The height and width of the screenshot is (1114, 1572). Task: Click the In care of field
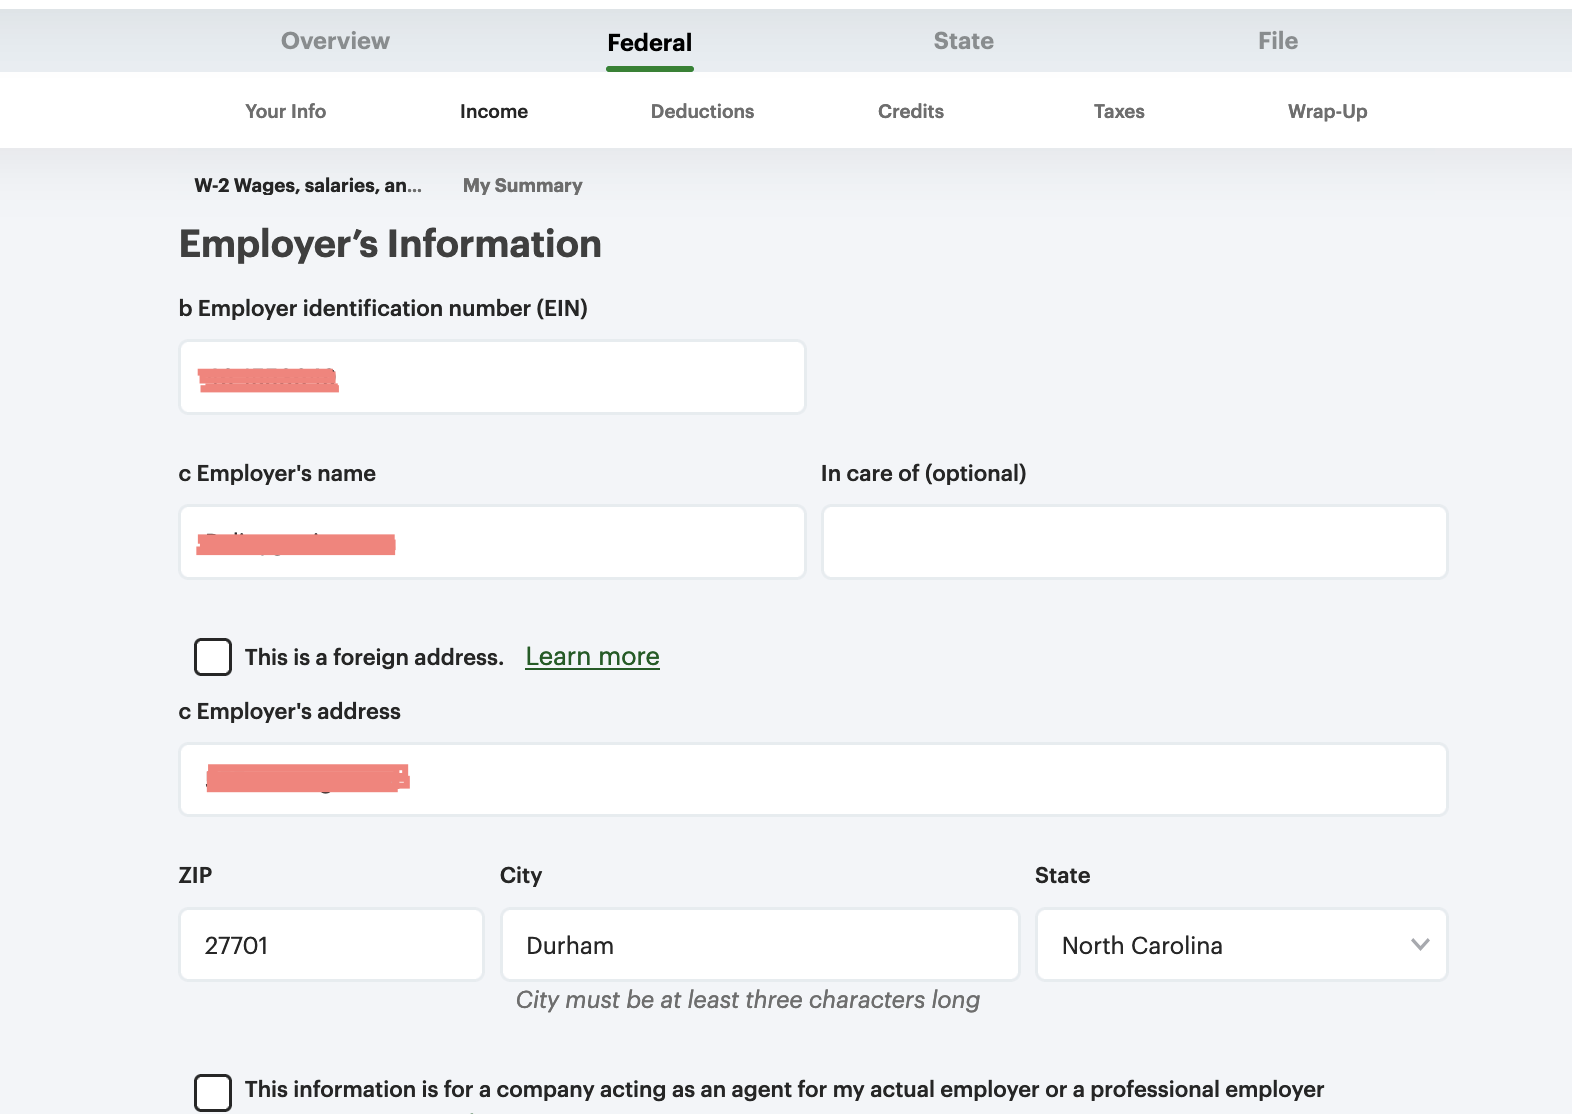1134,542
